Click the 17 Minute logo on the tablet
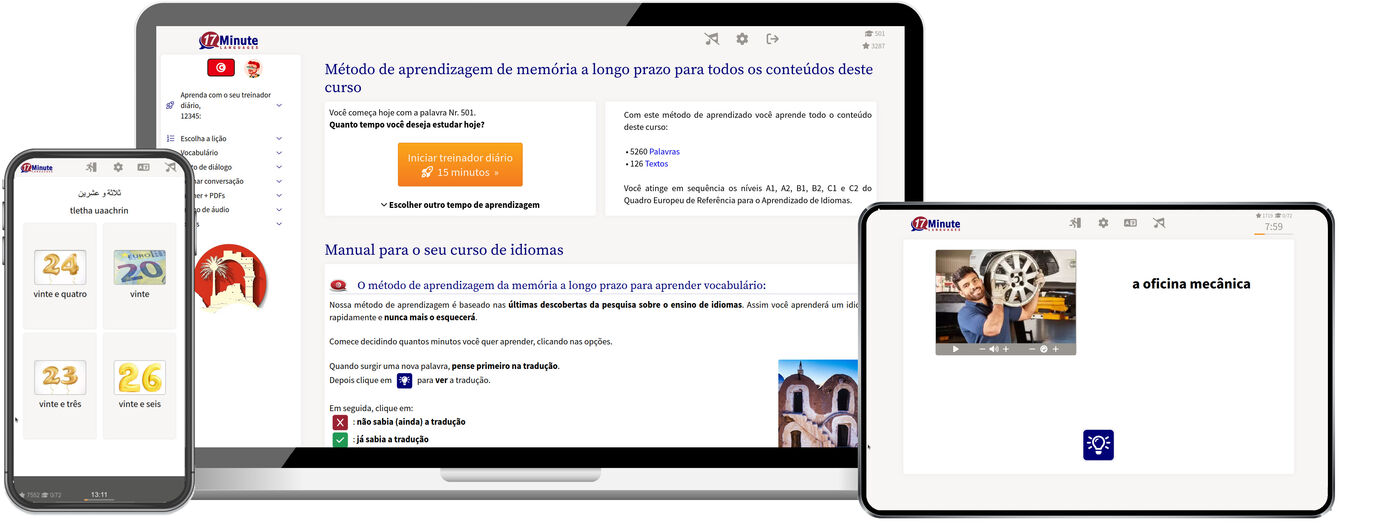This screenshot has width=1400, height=532. pos(936,224)
